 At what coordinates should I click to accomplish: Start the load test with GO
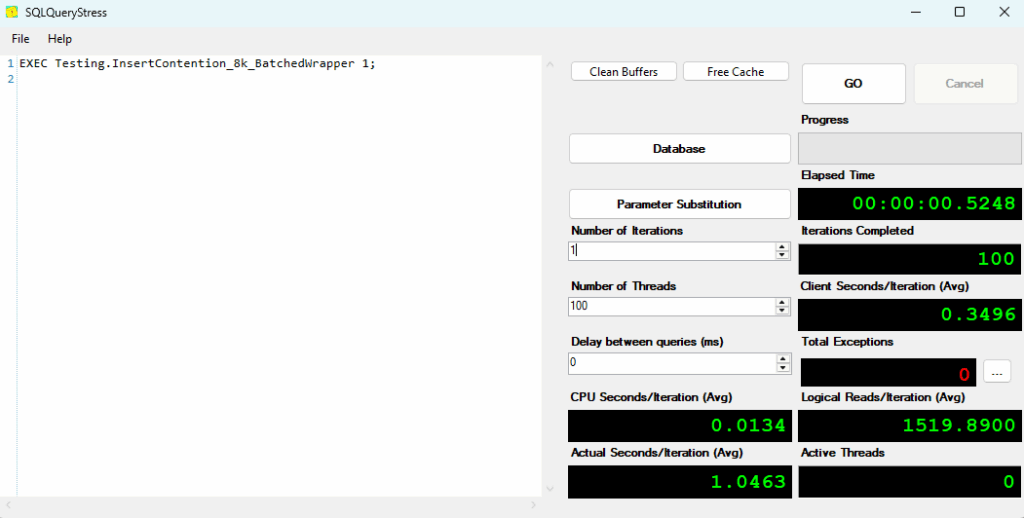click(853, 84)
